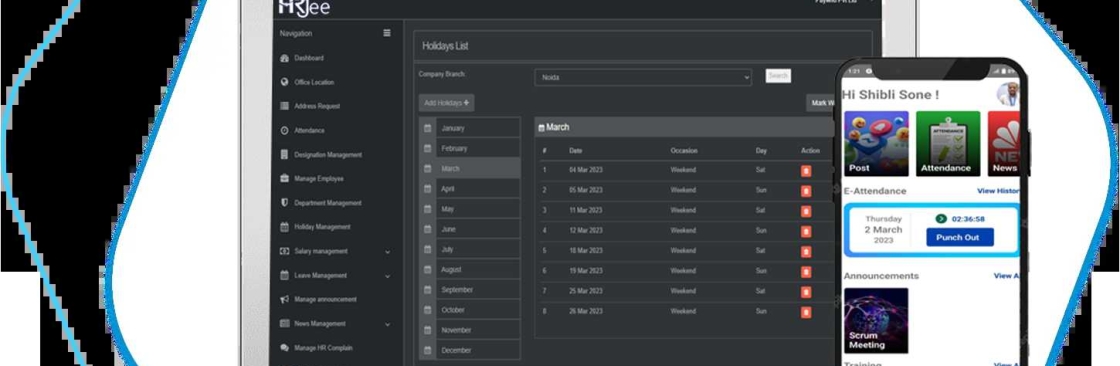Tap the profile avatar on the phone

(x=1008, y=94)
